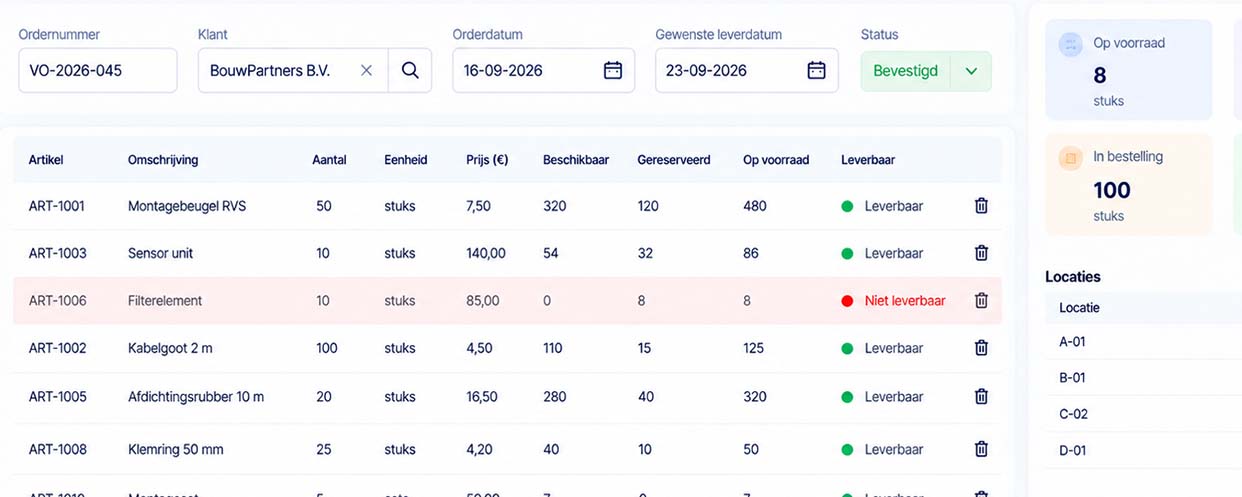Viewport: 1242px width, 497px height.
Task: Click the Filterelement description cell
Action: click(165, 300)
